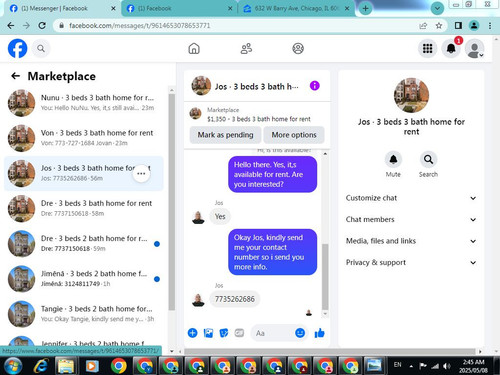Open Dre 3 beds 2 bath conversation
Screen dimensions: 500x375
pos(83,244)
